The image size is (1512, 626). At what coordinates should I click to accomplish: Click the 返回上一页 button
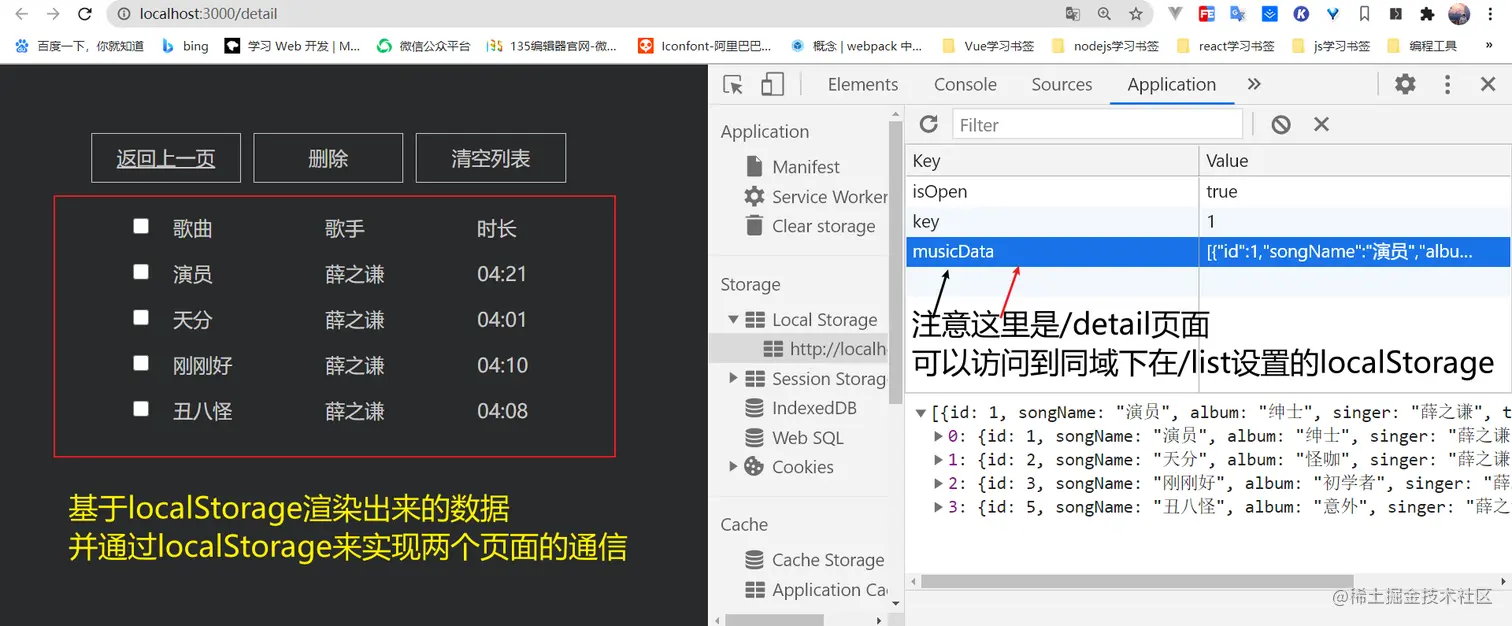coord(166,158)
